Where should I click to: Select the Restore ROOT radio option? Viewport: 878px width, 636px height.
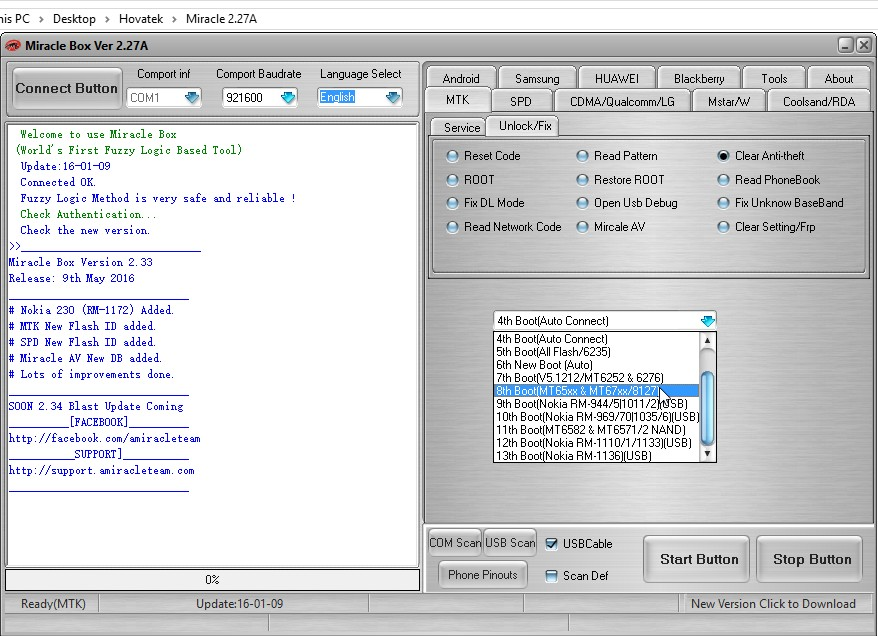click(x=620, y=180)
